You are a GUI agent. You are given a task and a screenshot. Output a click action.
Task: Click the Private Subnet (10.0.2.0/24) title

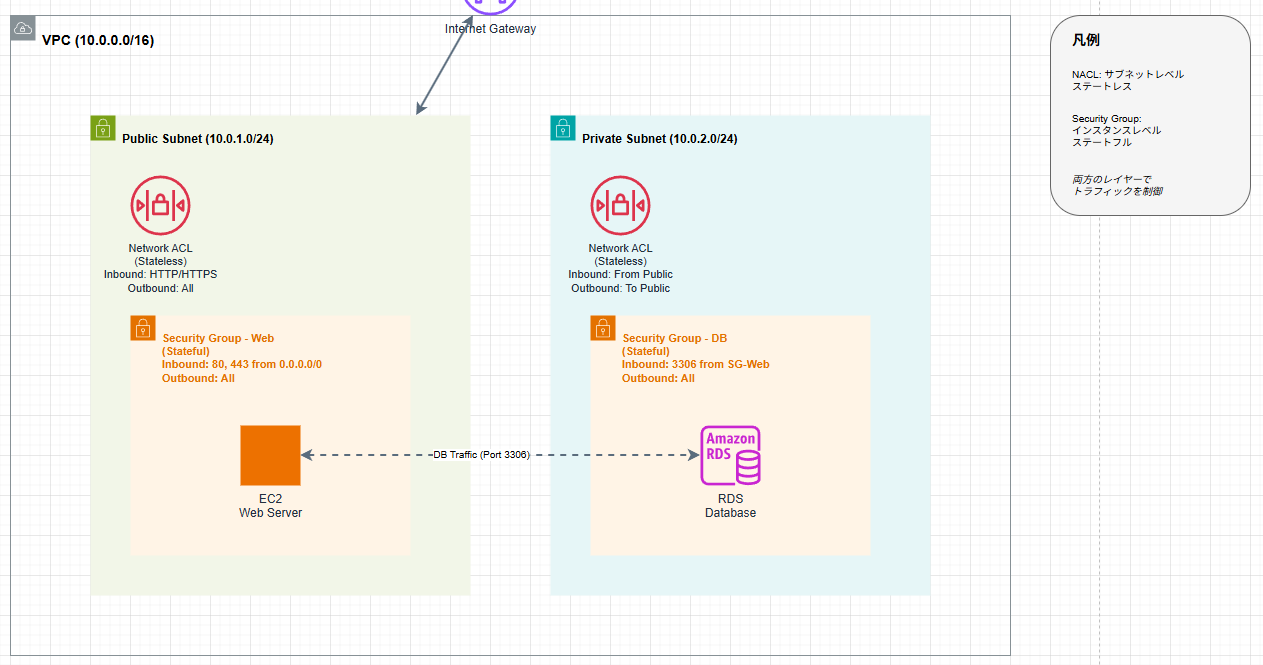tap(659, 139)
